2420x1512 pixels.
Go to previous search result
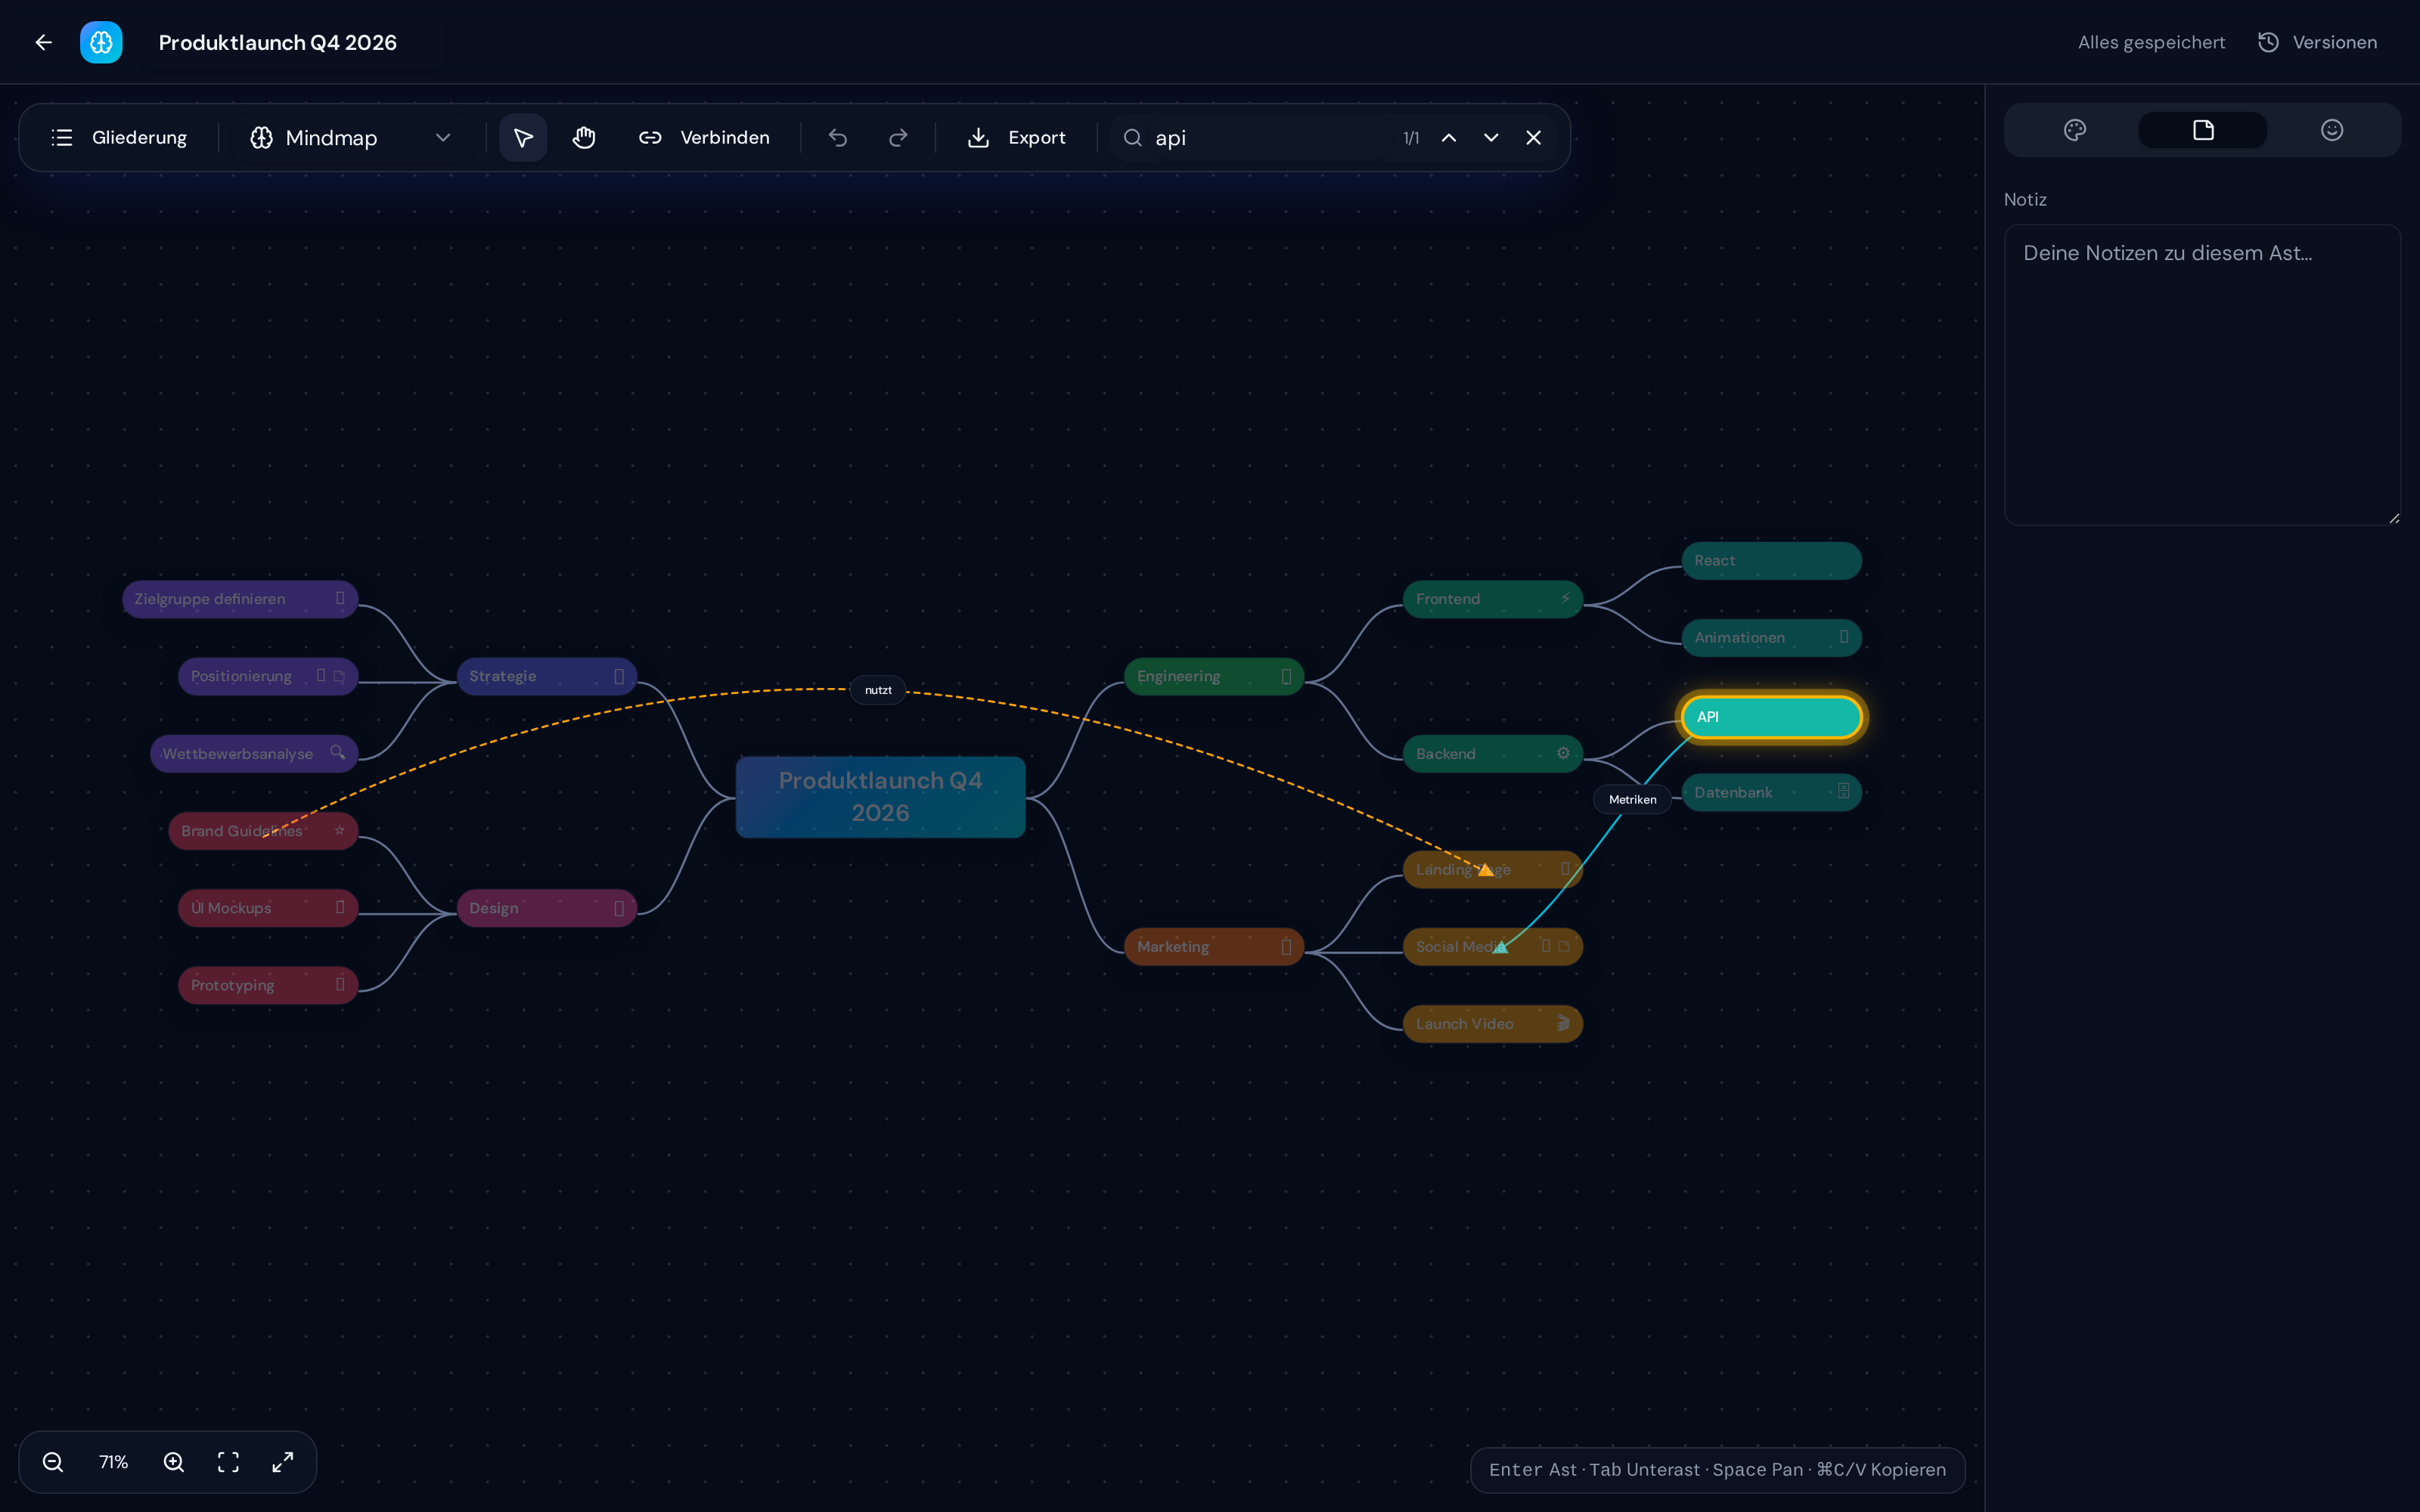pos(1449,137)
